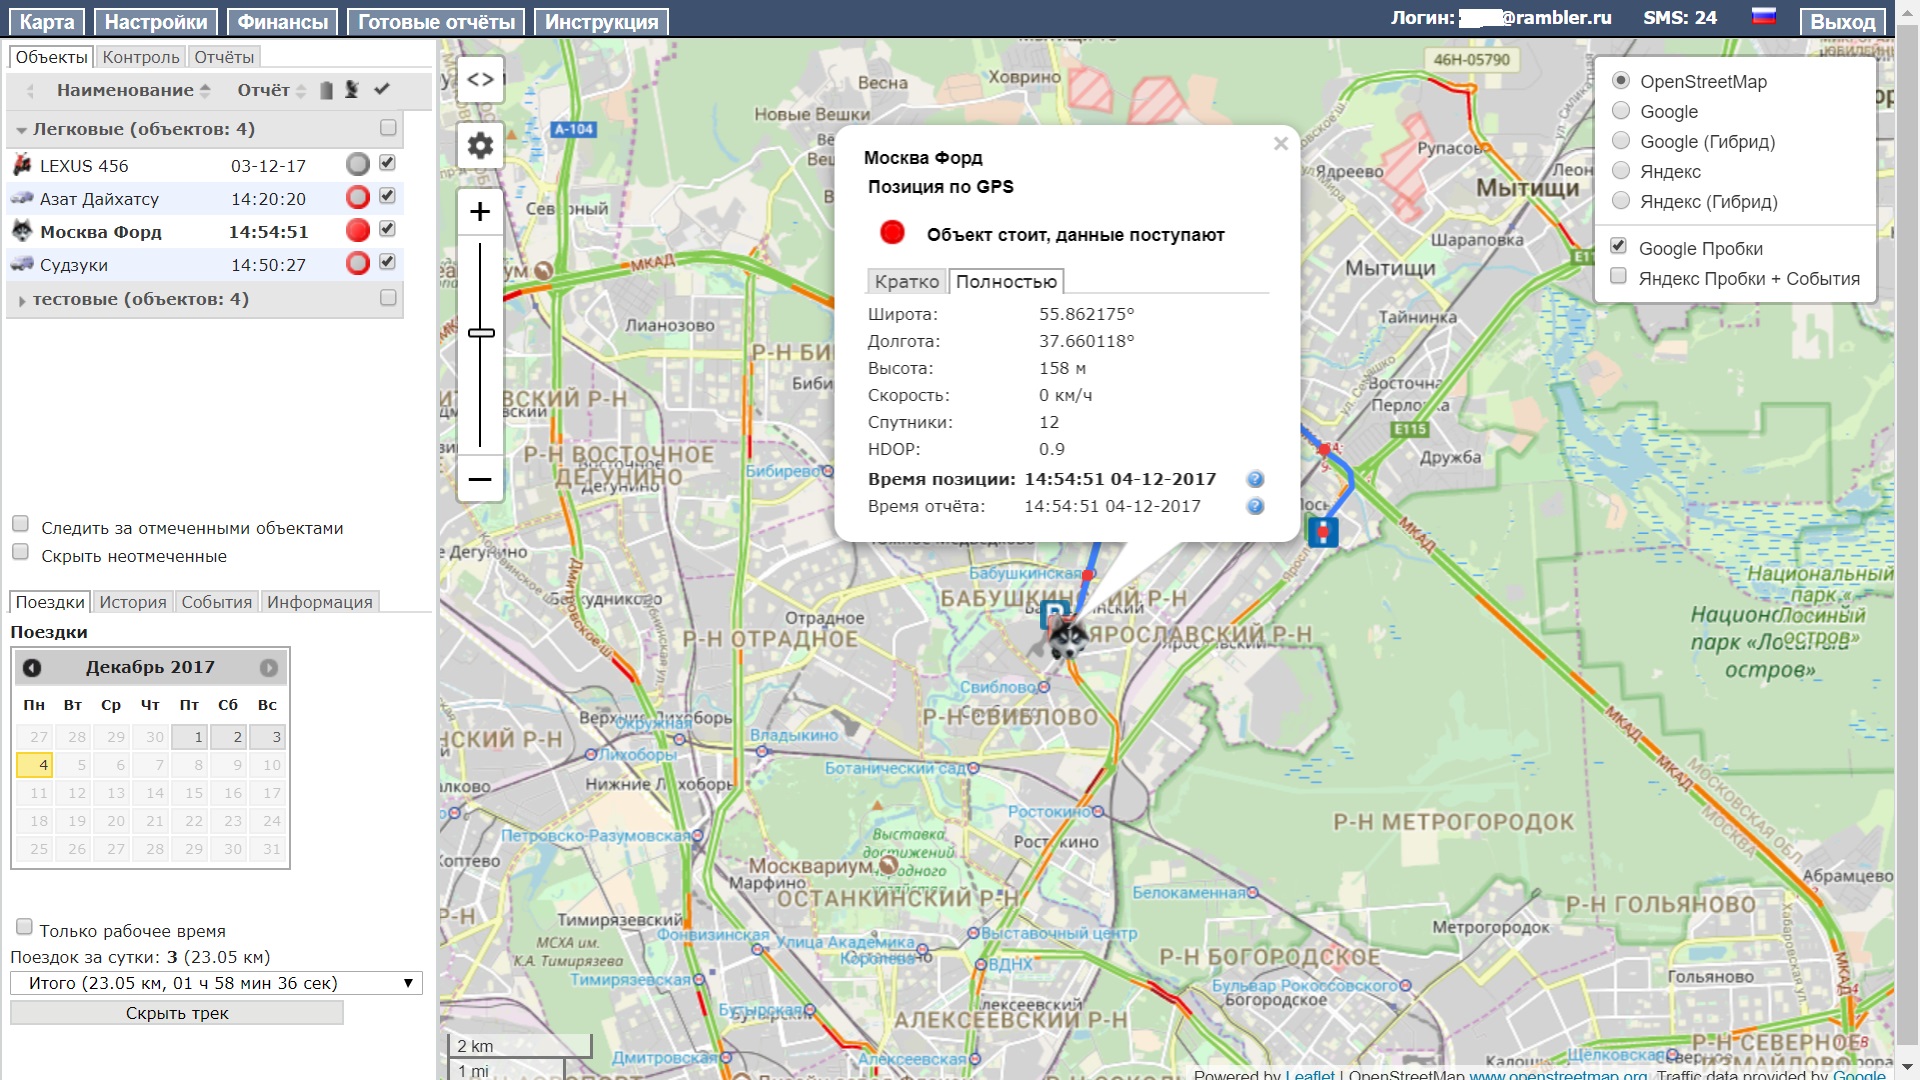Viewport: 1920px width, 1080px height.
Task: Select the Яндекс map radio option
Action: [x=1621, y=171]
